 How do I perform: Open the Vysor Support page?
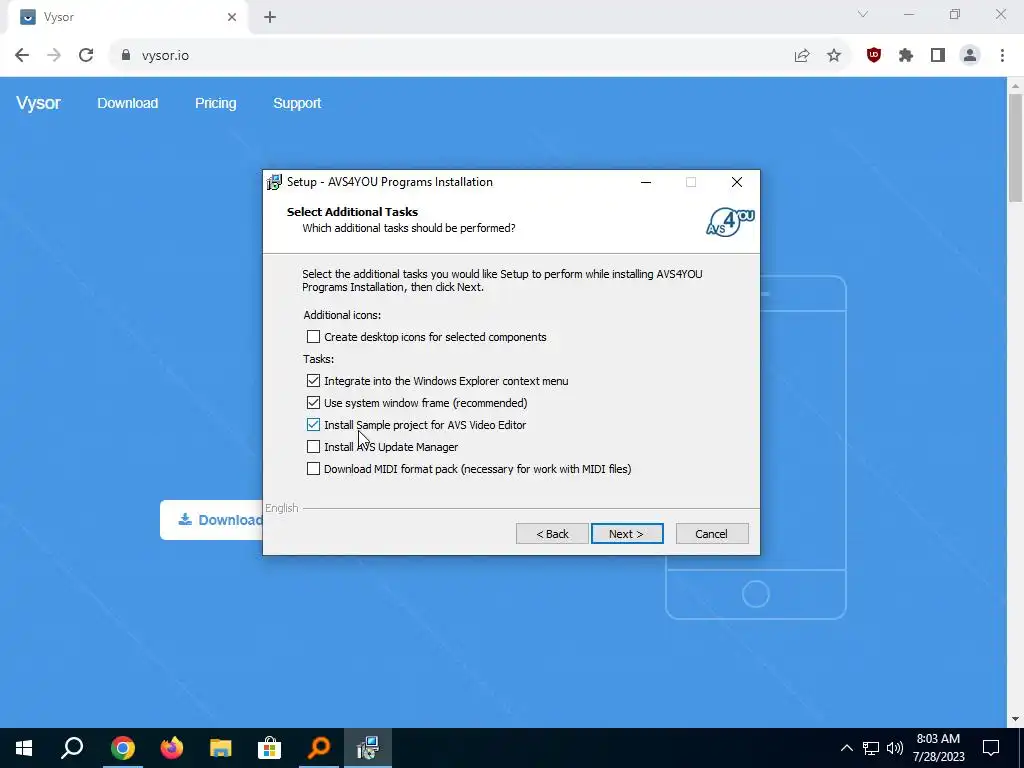pyautogui.click(x=297, y=103)
